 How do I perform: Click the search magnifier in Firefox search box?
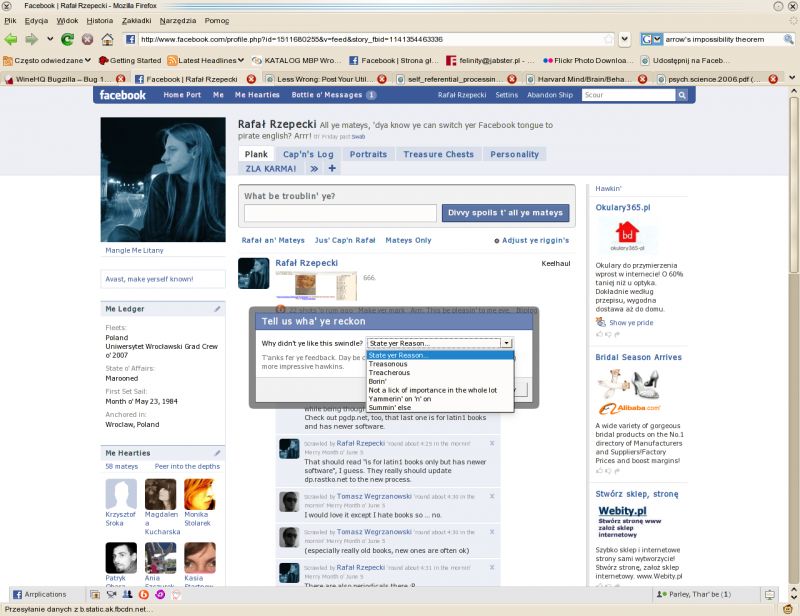click(788, 39)
